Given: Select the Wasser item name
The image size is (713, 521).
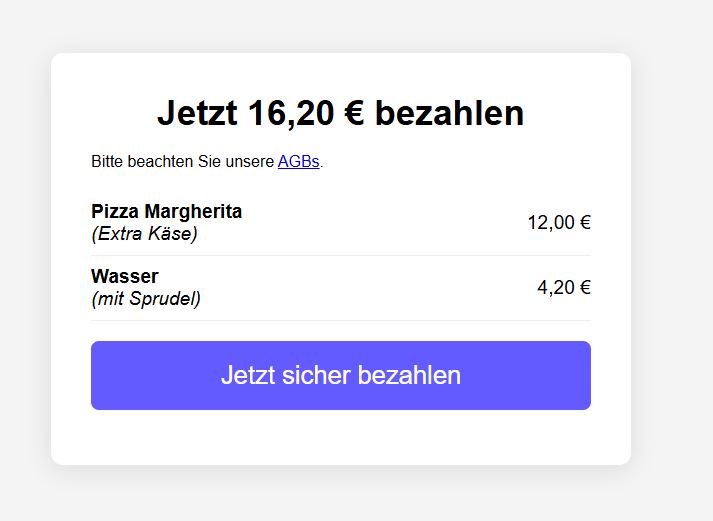Looking at the screenshot, I should click(x=125, y=276).
